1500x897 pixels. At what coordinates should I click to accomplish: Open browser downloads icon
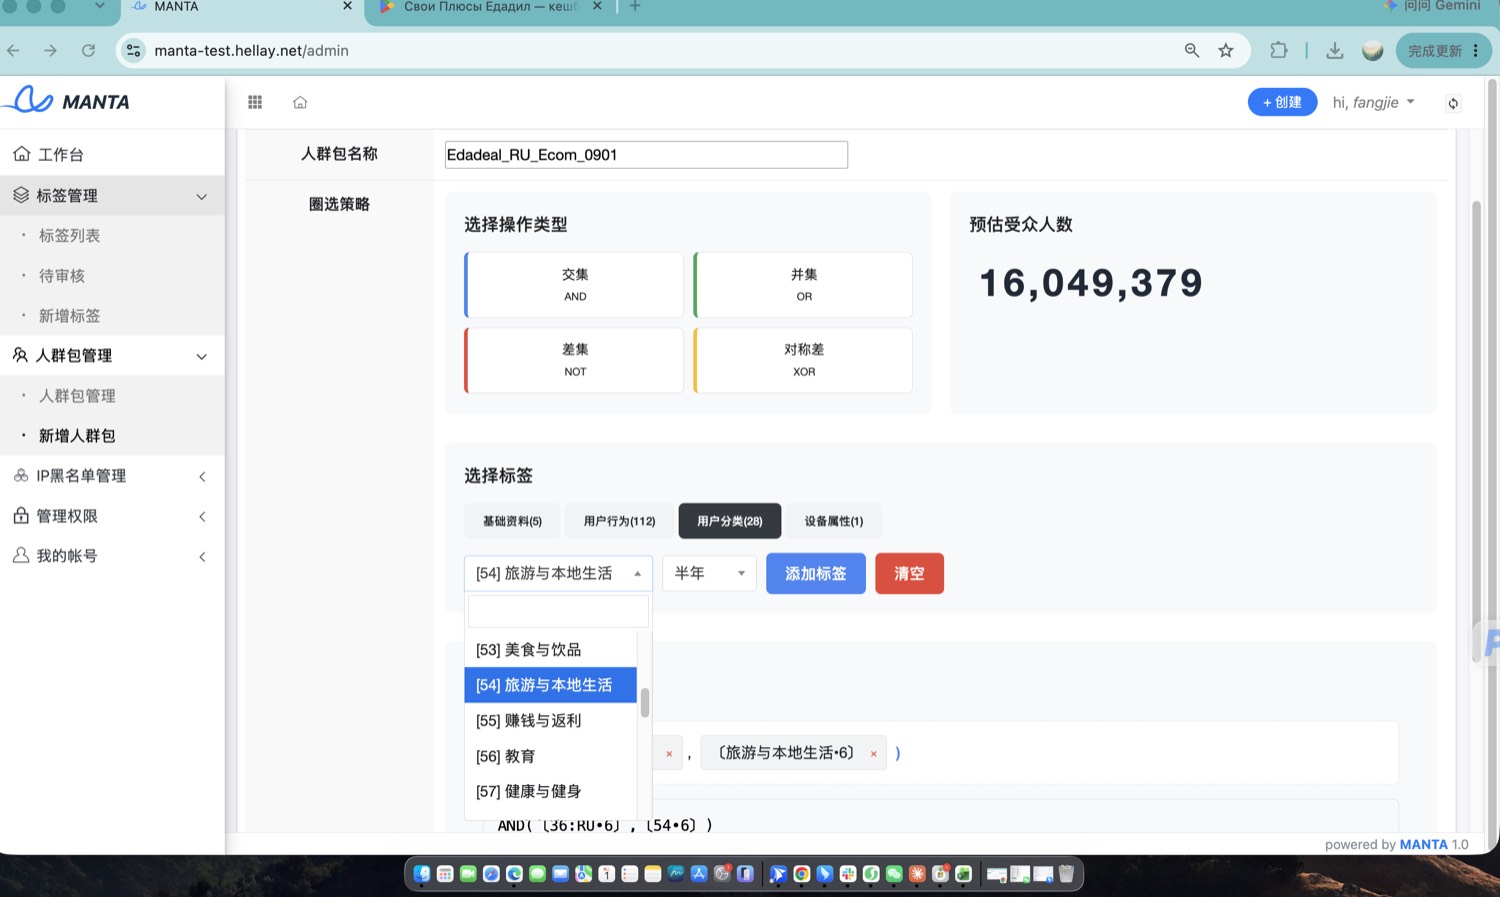click(x=1335, y=50)
